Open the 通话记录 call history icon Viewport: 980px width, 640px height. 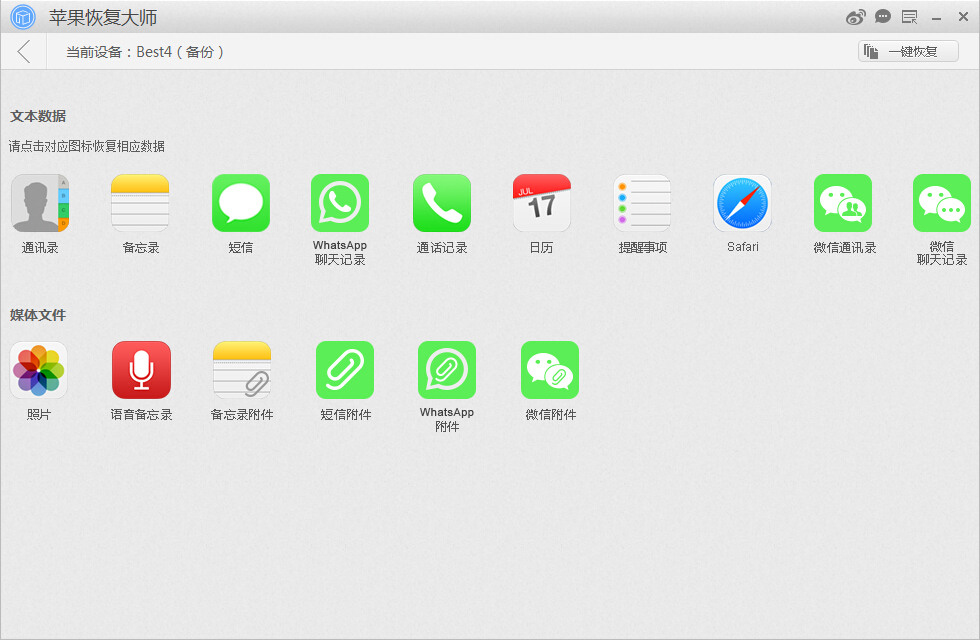click(442, 203)
